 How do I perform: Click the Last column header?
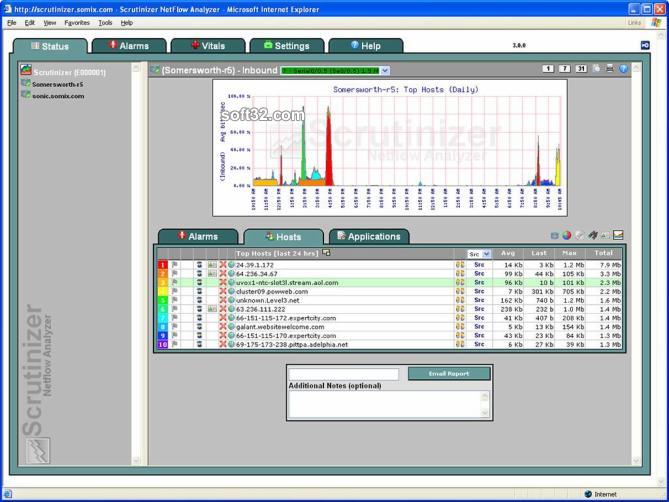pos(538,253)
